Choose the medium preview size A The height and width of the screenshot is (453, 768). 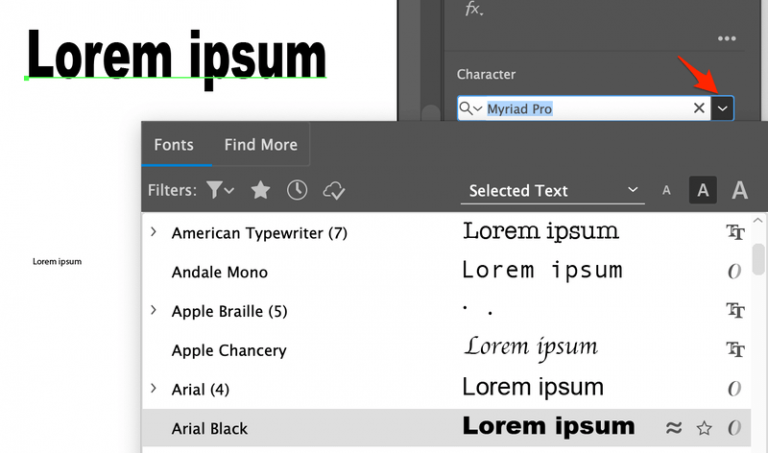coord(703,190)
